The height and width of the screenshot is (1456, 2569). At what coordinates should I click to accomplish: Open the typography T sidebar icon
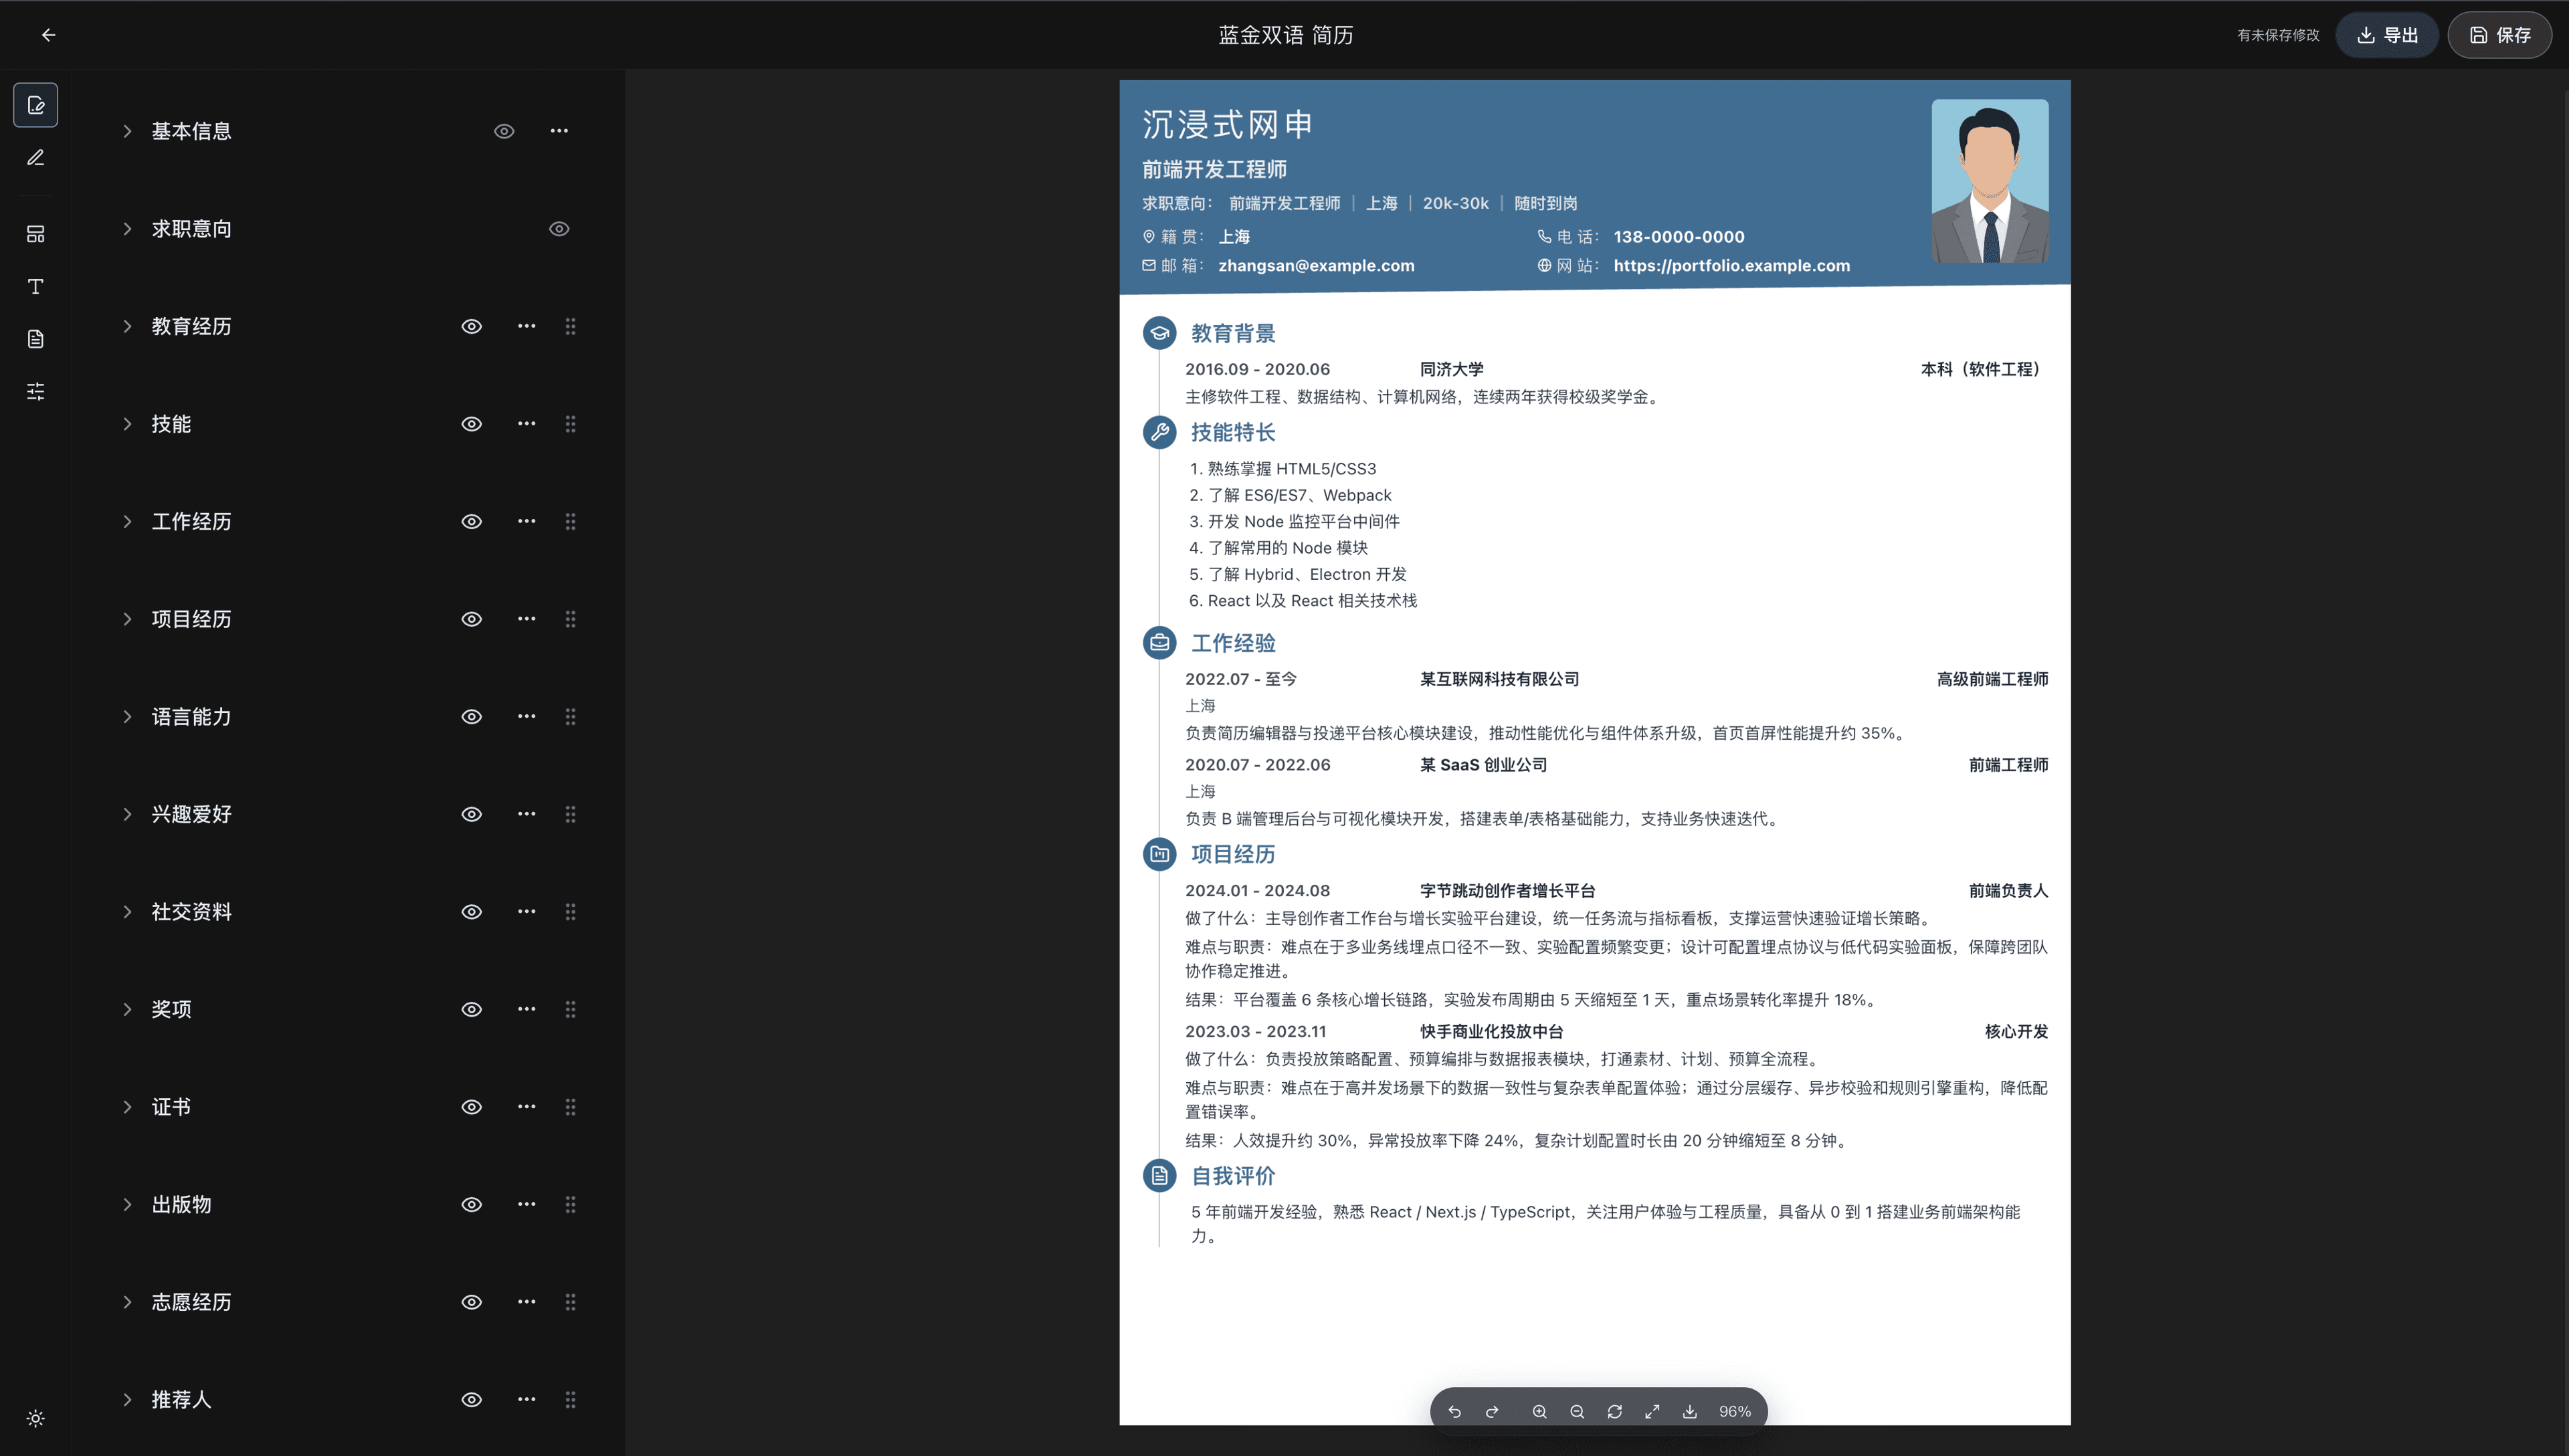[36, 287]
